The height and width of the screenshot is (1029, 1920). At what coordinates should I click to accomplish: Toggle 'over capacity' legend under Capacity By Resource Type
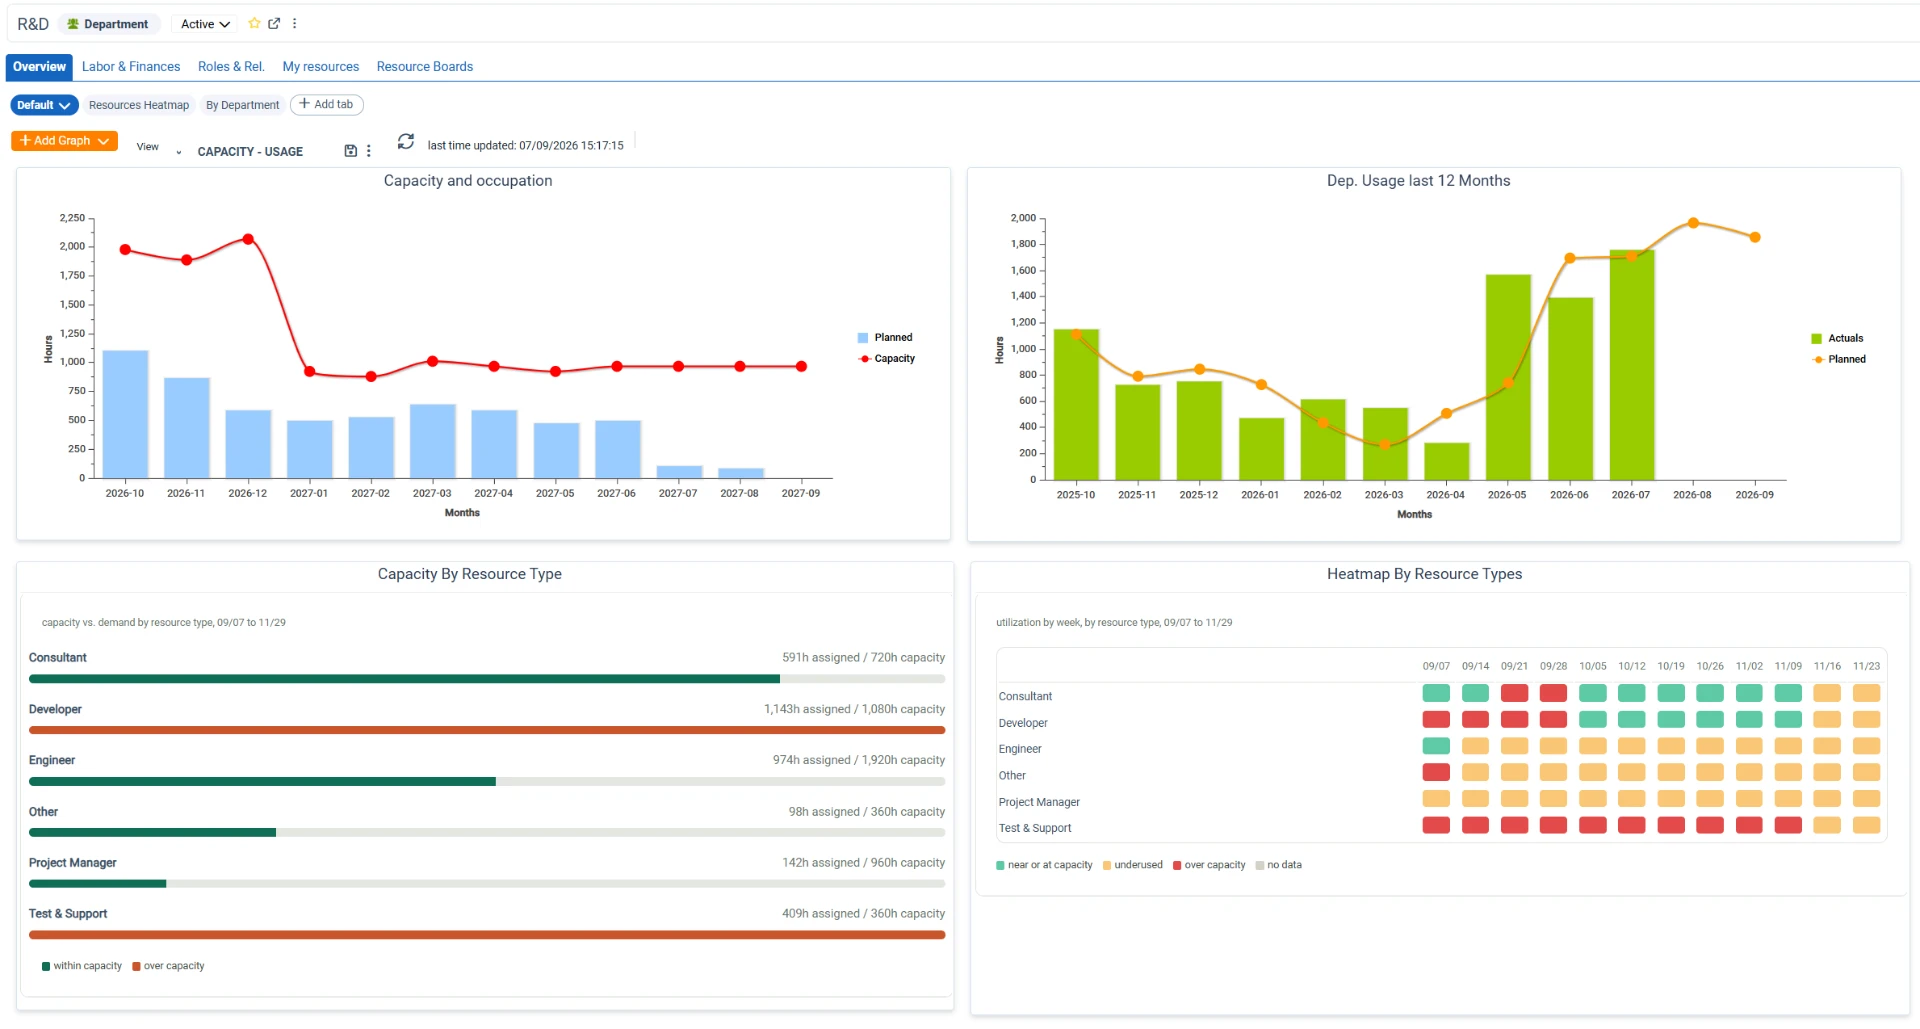pos(168,967)
